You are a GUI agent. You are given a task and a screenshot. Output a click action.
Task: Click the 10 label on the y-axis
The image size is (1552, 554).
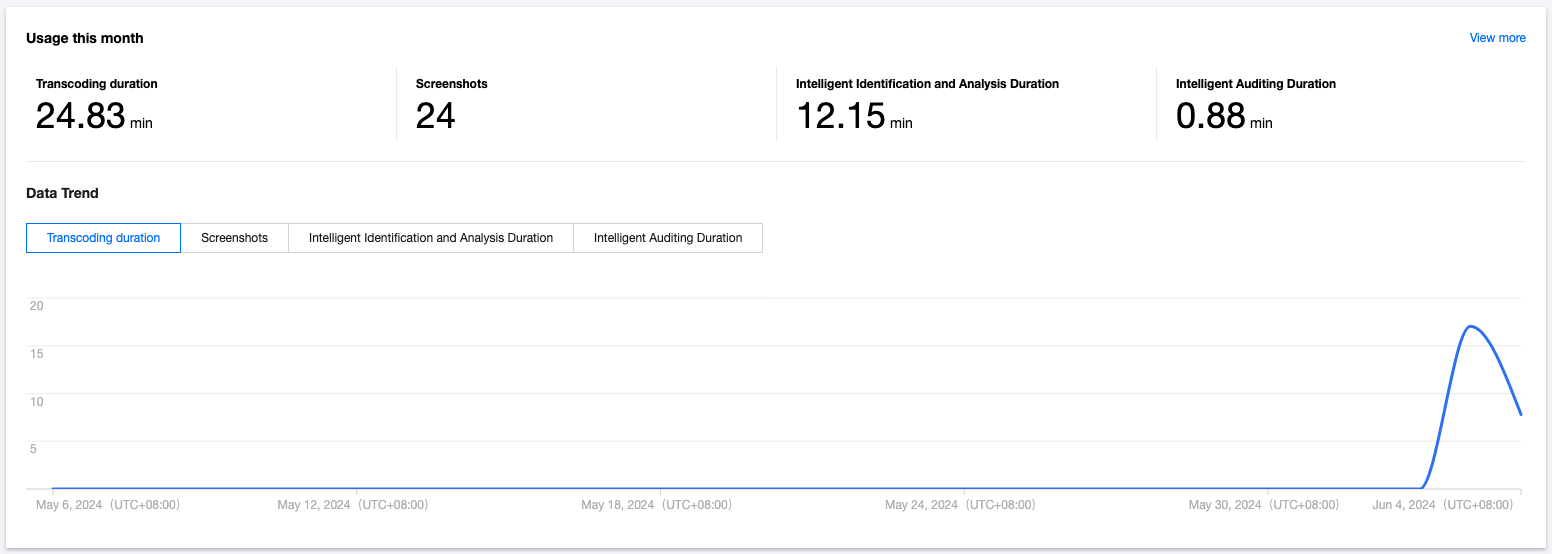pyautogui.click(x=37, y=401)
